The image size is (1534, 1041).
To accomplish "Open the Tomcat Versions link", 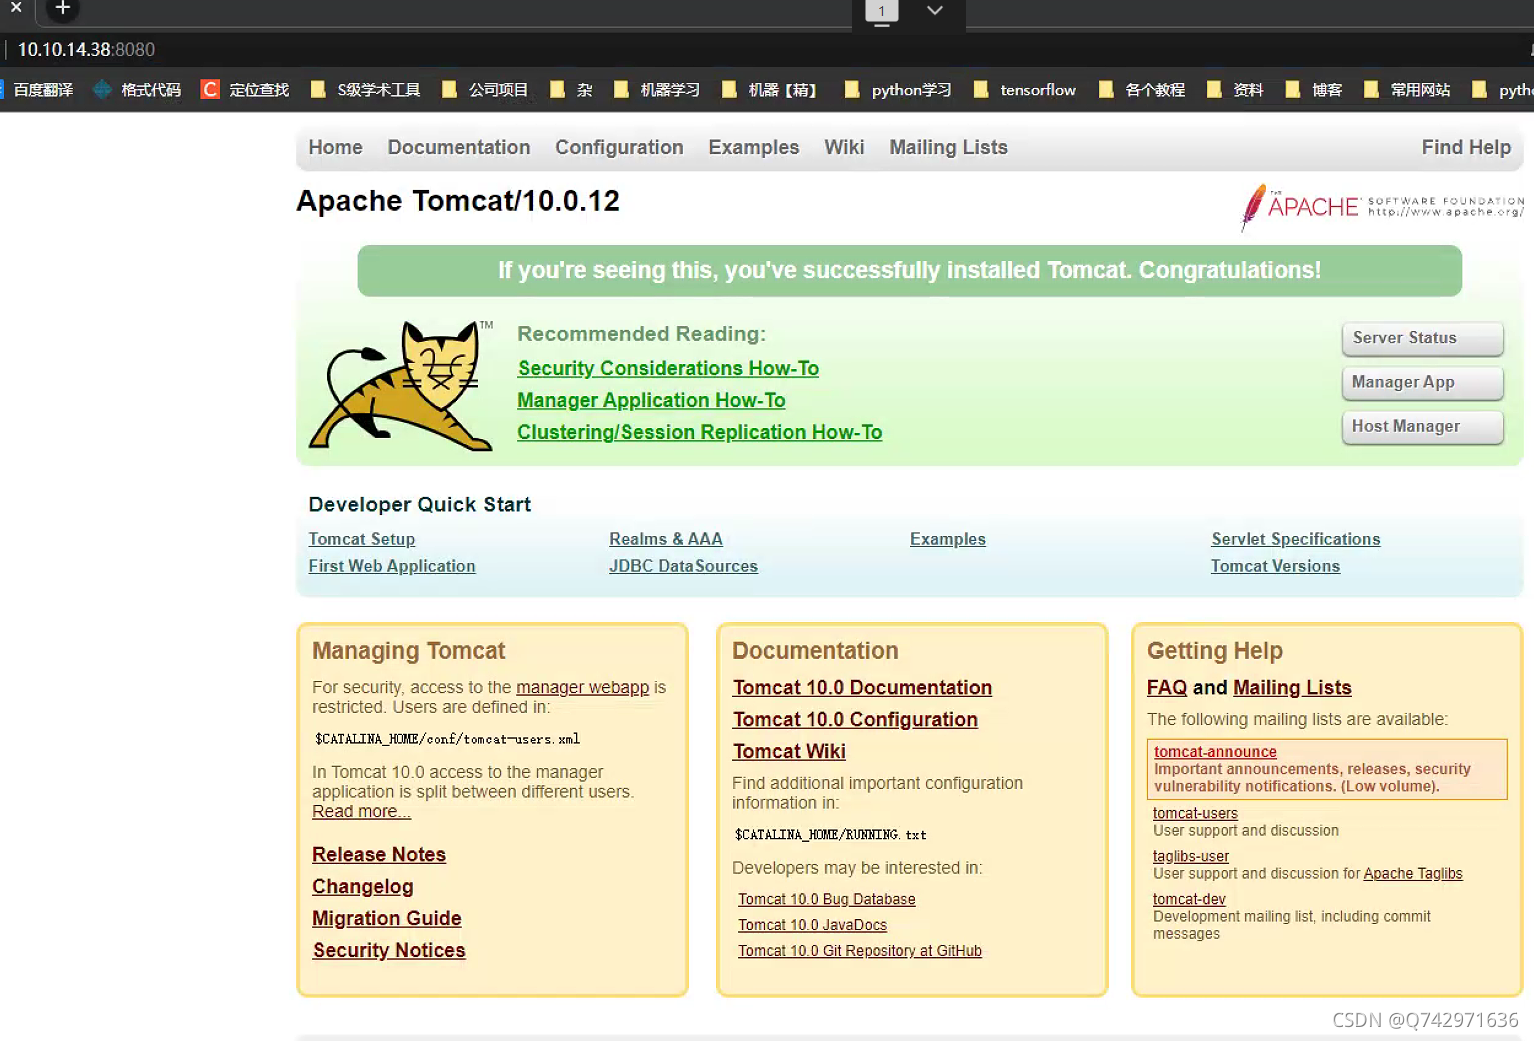I will tap(1275, 566).
